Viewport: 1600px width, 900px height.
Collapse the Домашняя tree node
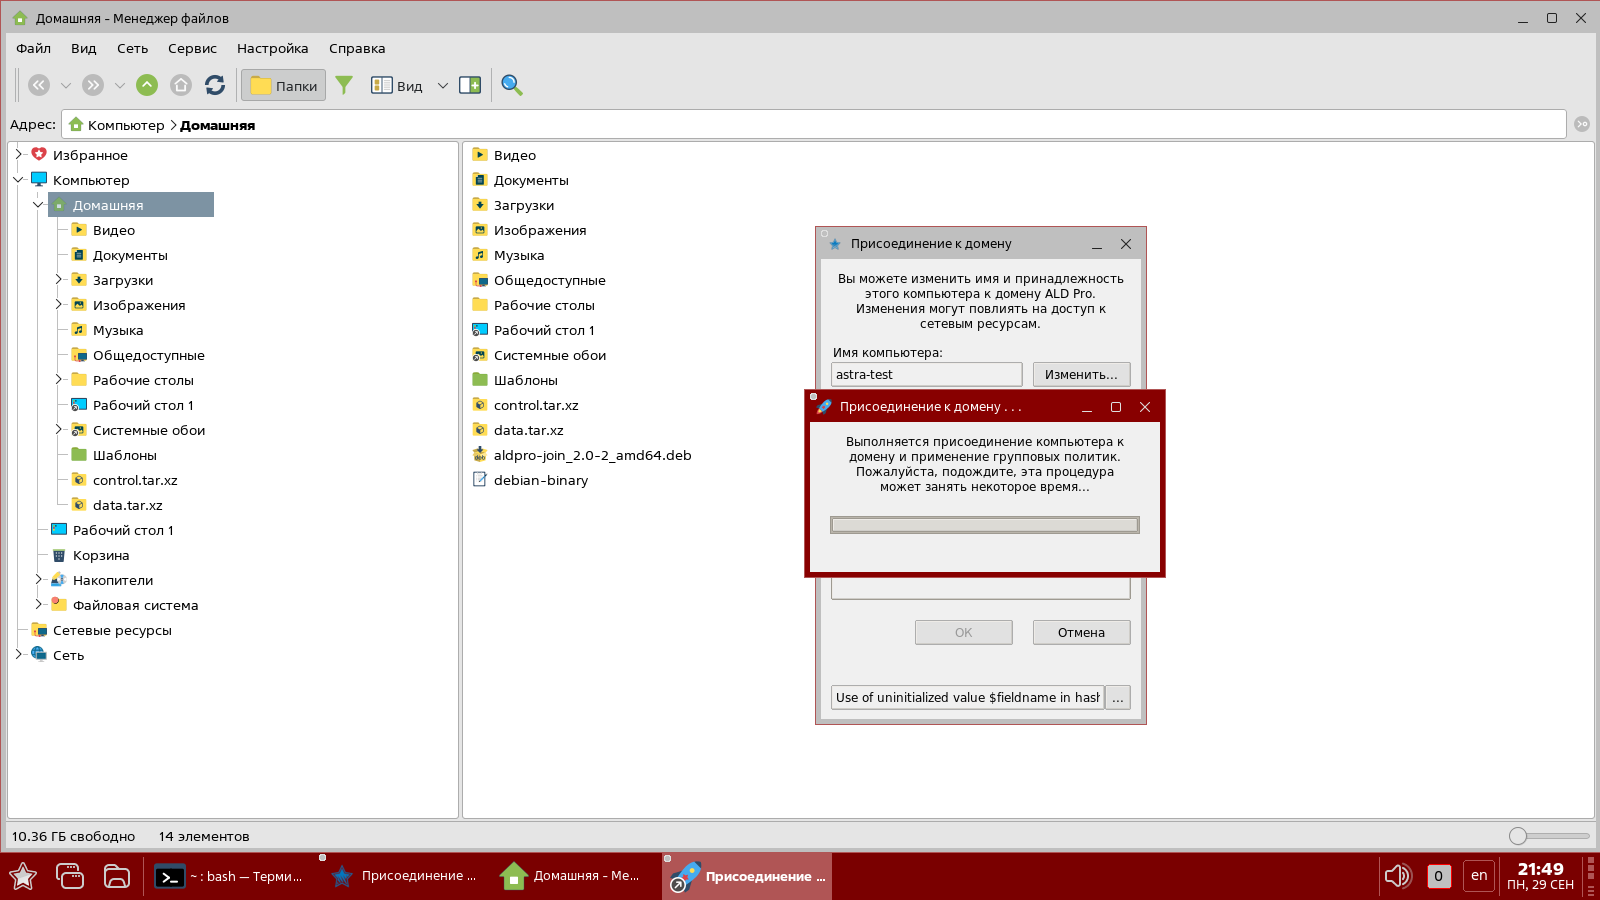coord(38,205)
